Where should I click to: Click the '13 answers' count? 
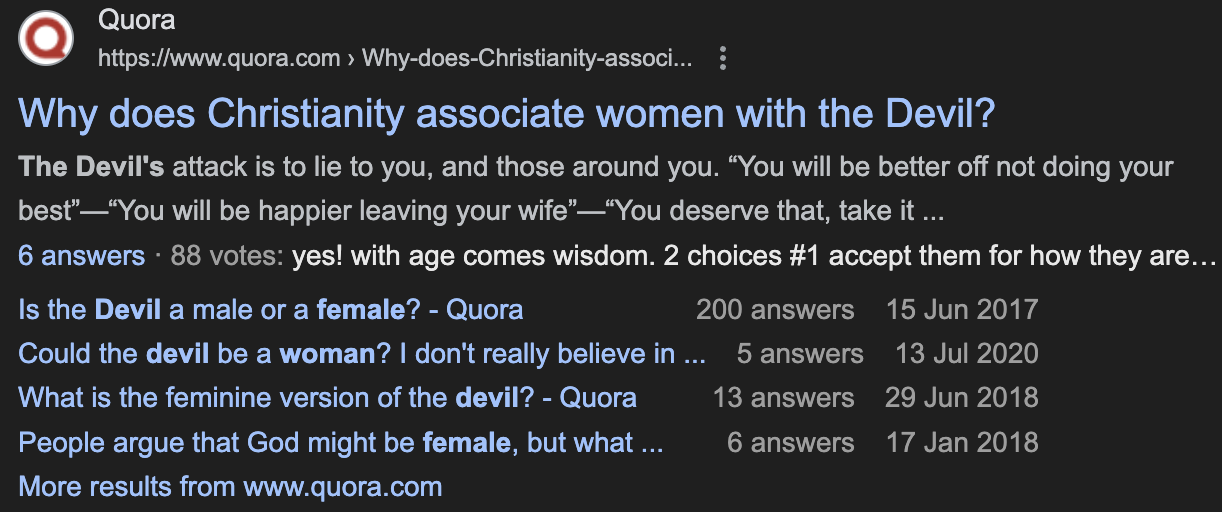point(783,397)
